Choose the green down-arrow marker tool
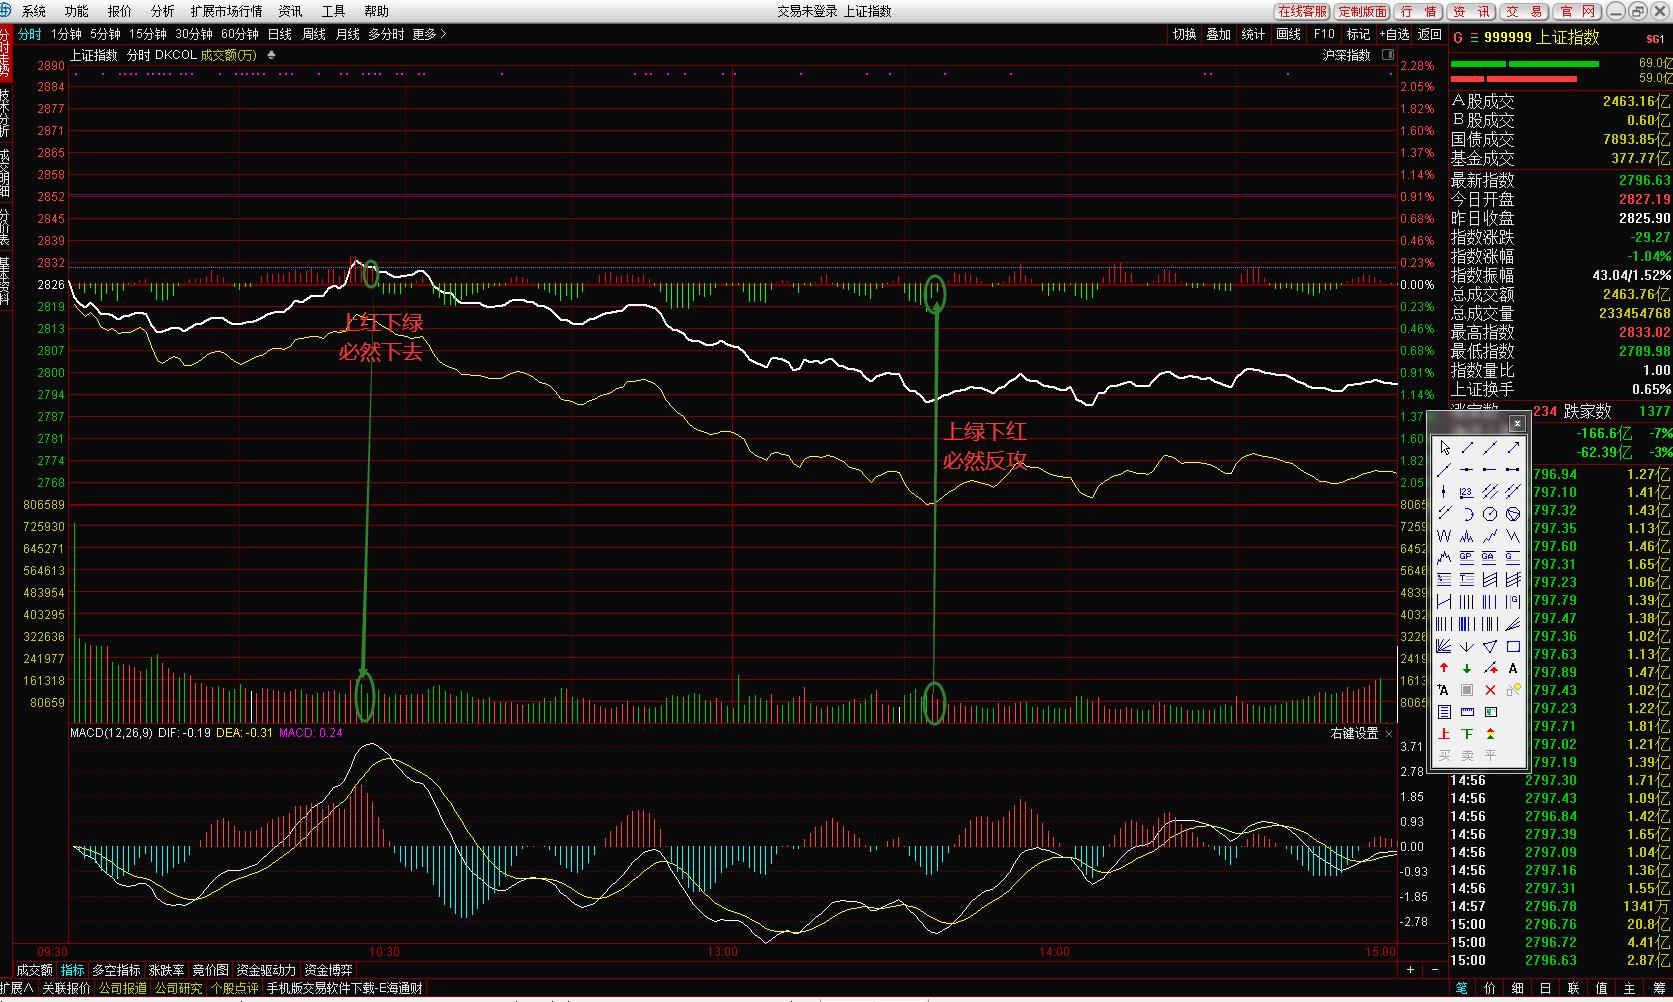Screen dimensions: 1673x1002 pyautogui.click(x=1467, y=668)
